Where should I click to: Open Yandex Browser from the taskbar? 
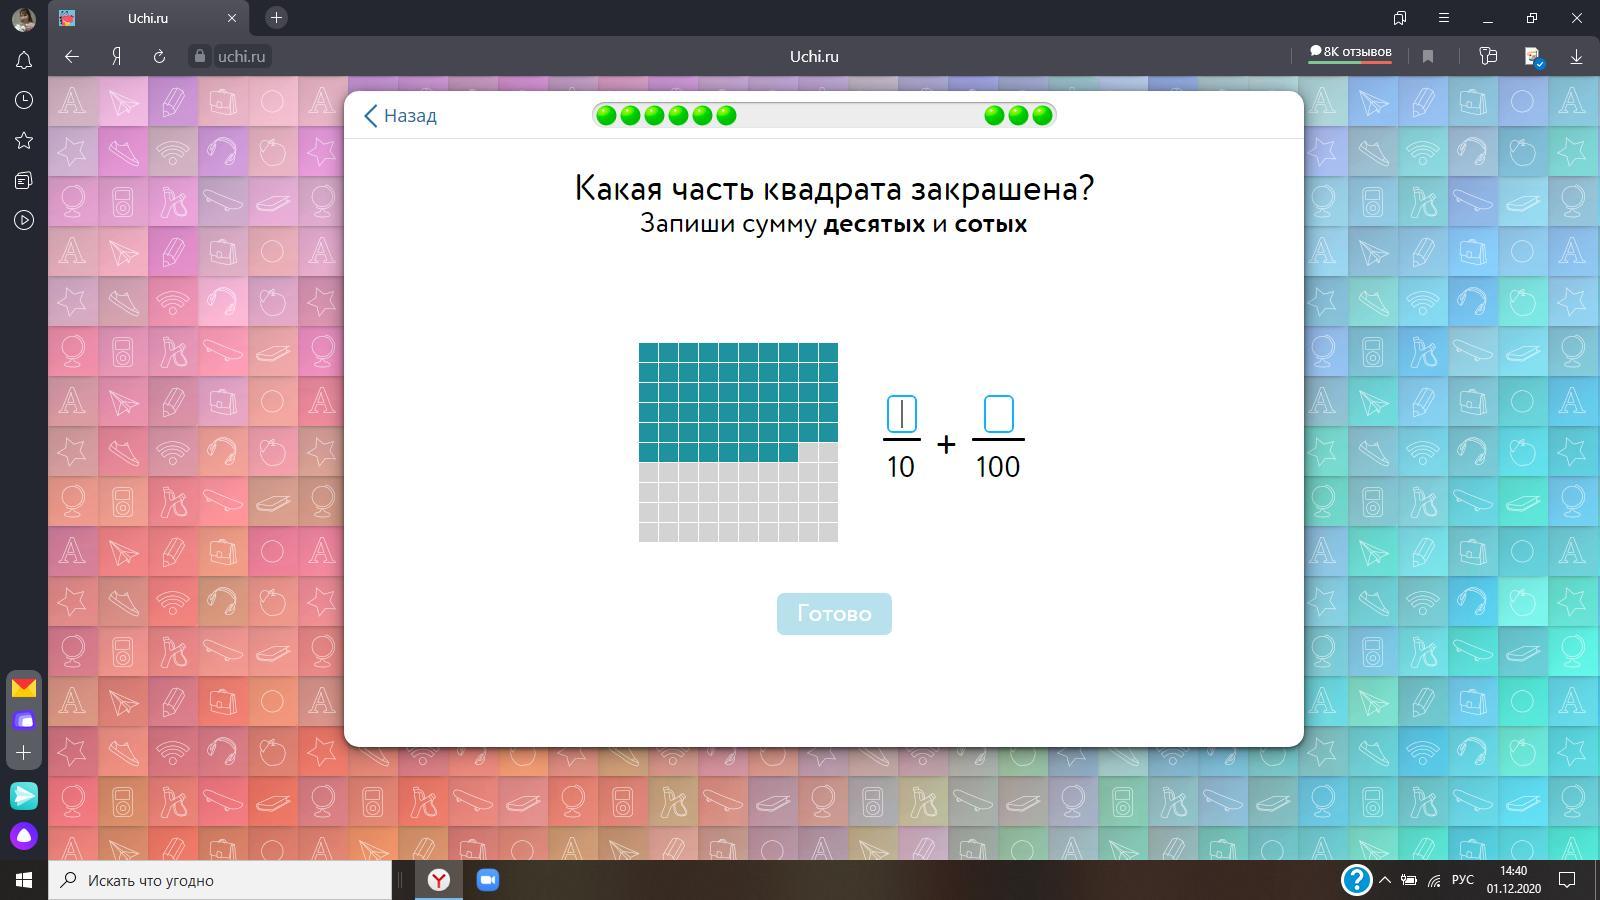[439, 880]
